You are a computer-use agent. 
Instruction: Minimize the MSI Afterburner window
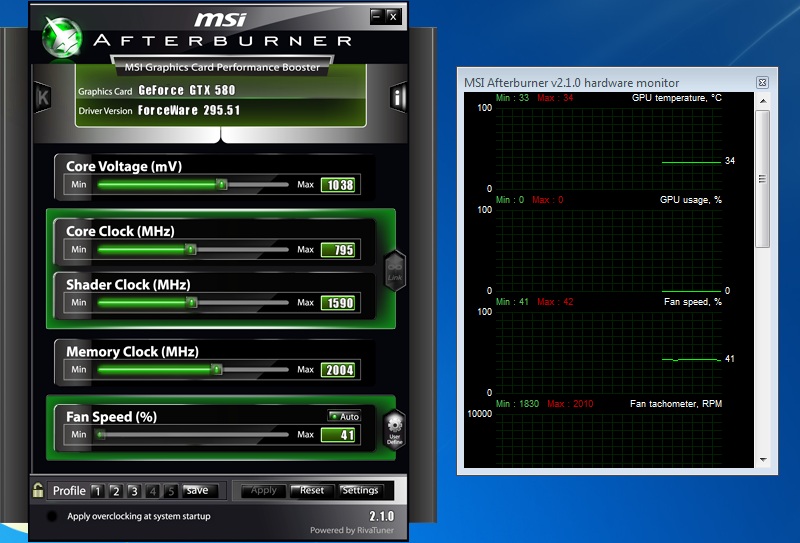(377, 16)
